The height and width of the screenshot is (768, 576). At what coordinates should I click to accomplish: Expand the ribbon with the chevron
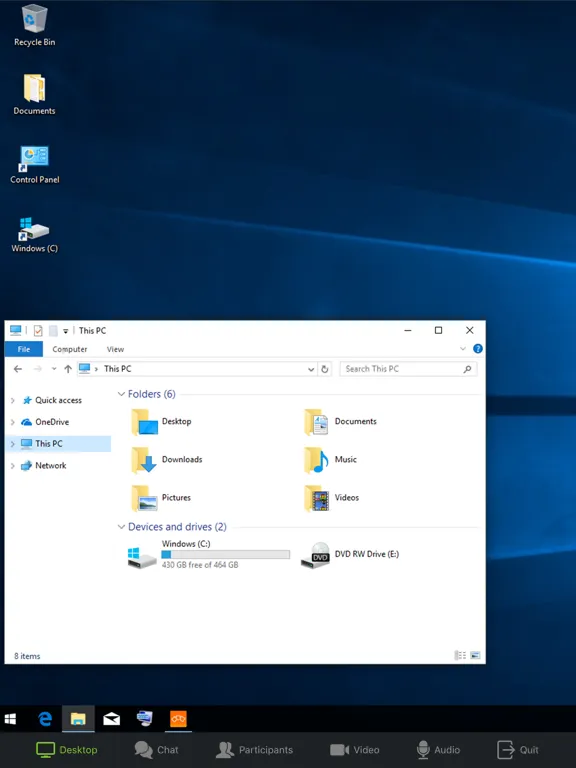click(x=462, y=349)
